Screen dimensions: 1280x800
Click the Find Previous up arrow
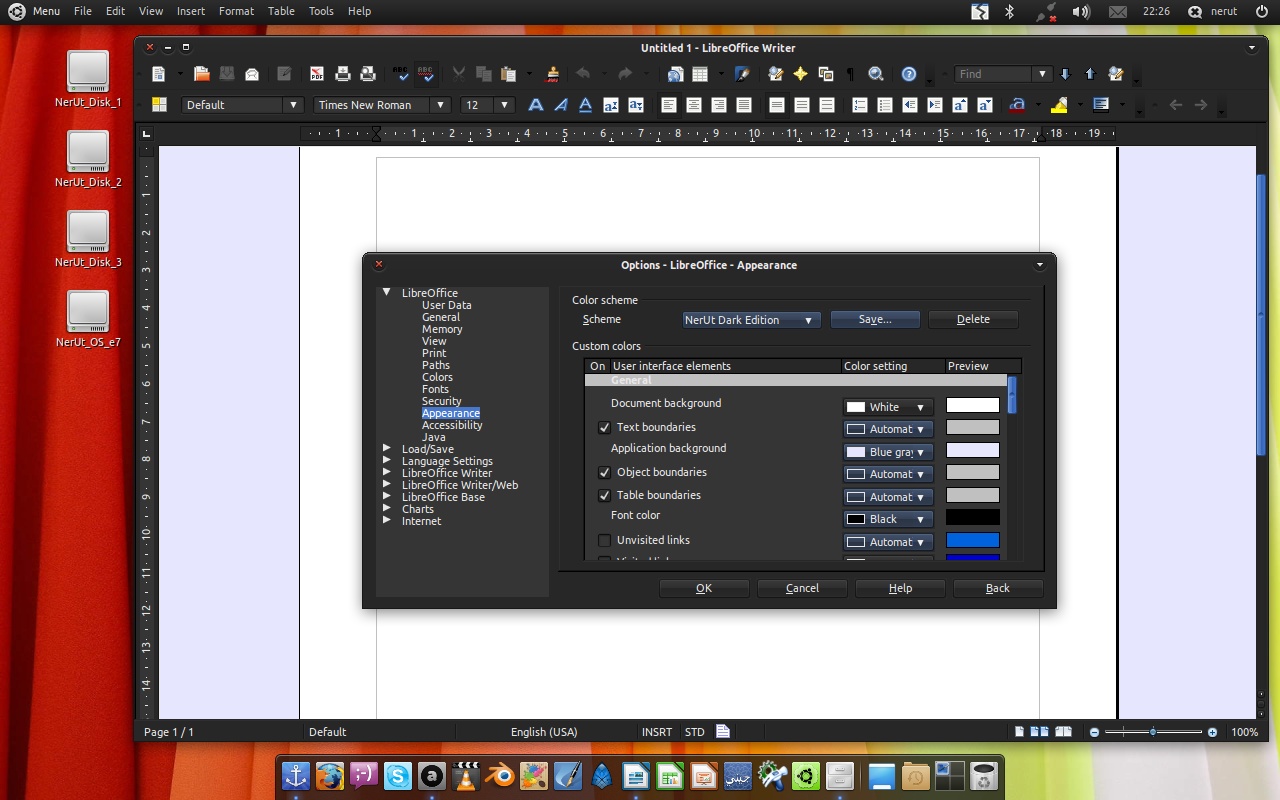tap(1090, 74)
